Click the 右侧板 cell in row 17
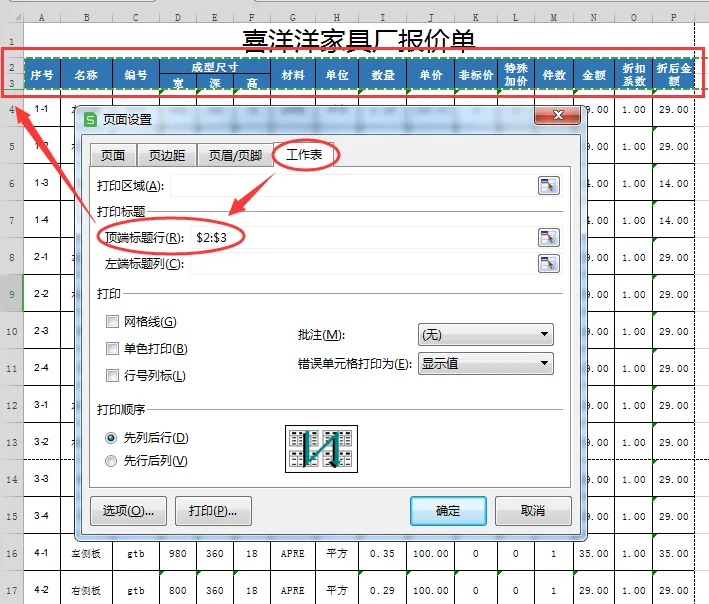The height and width of the screenshot is (604, 709). (x=86, y=590)
